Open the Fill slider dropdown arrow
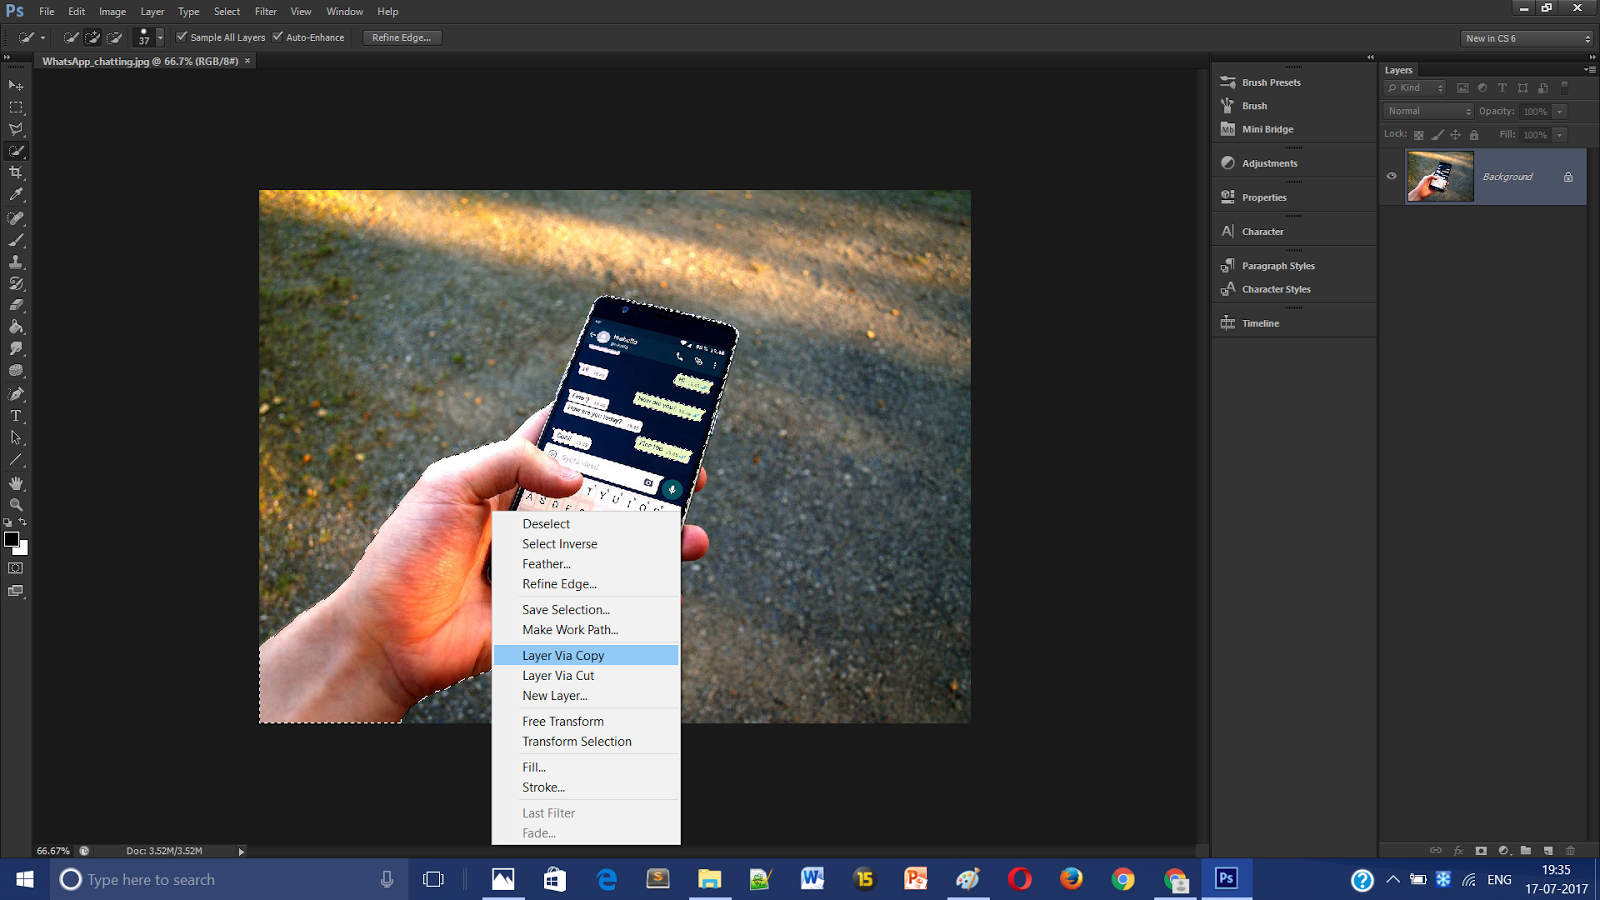This screenshot has width=1600, height=900. tap(1560, 135)
